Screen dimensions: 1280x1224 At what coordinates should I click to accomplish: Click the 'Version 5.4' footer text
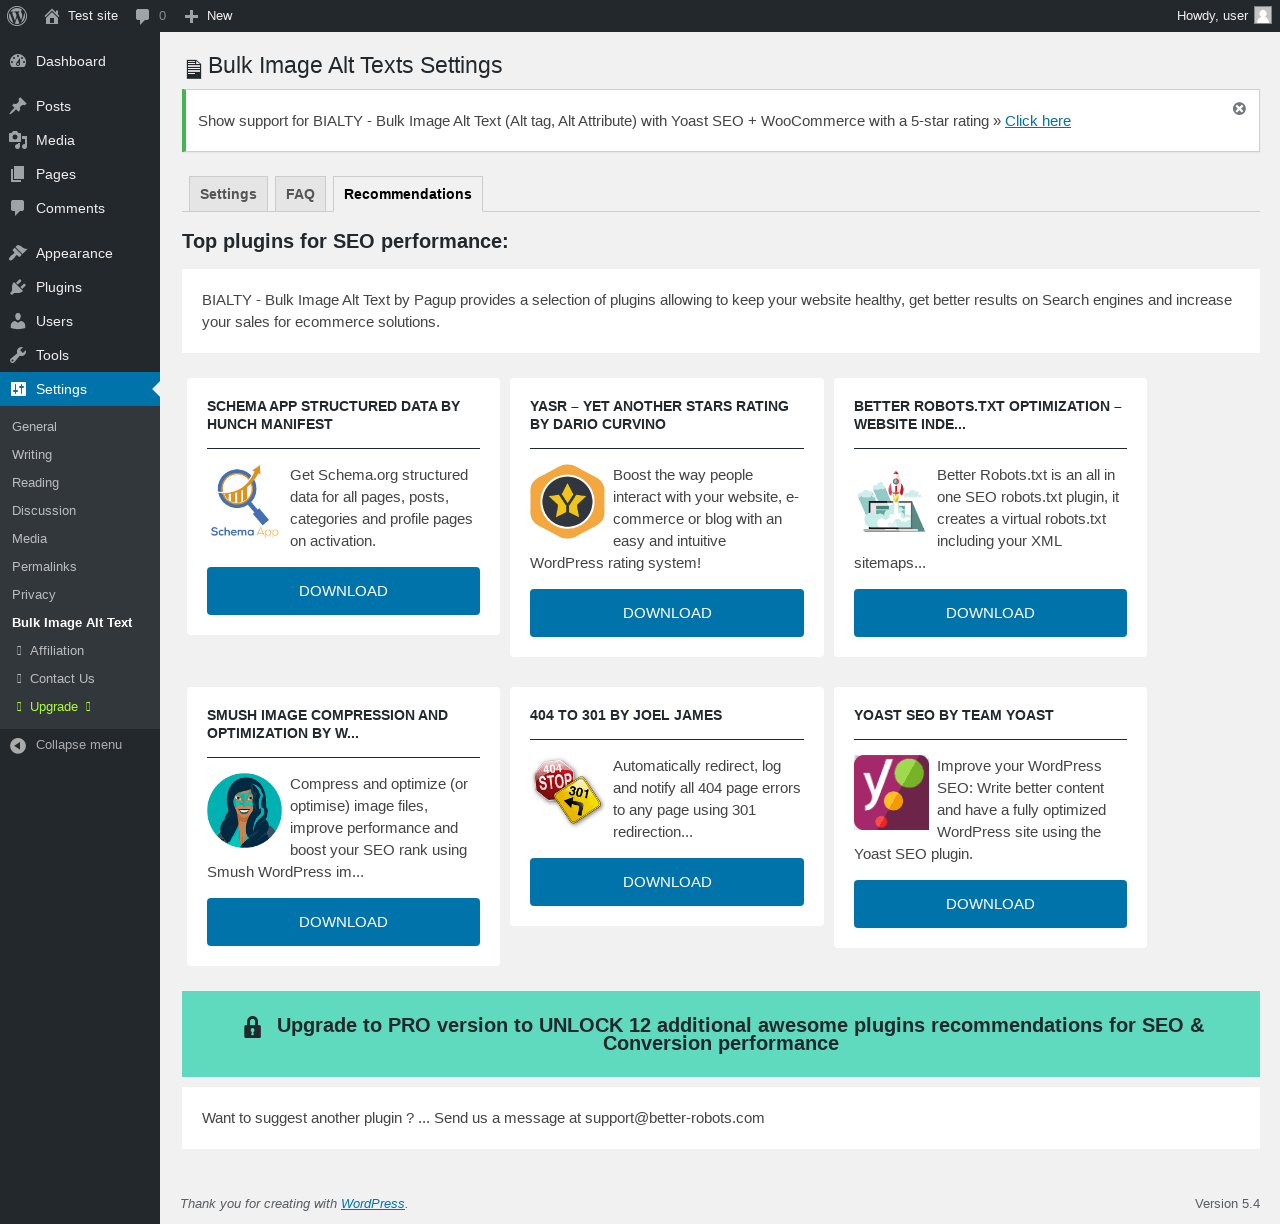coord(1227,1204)
